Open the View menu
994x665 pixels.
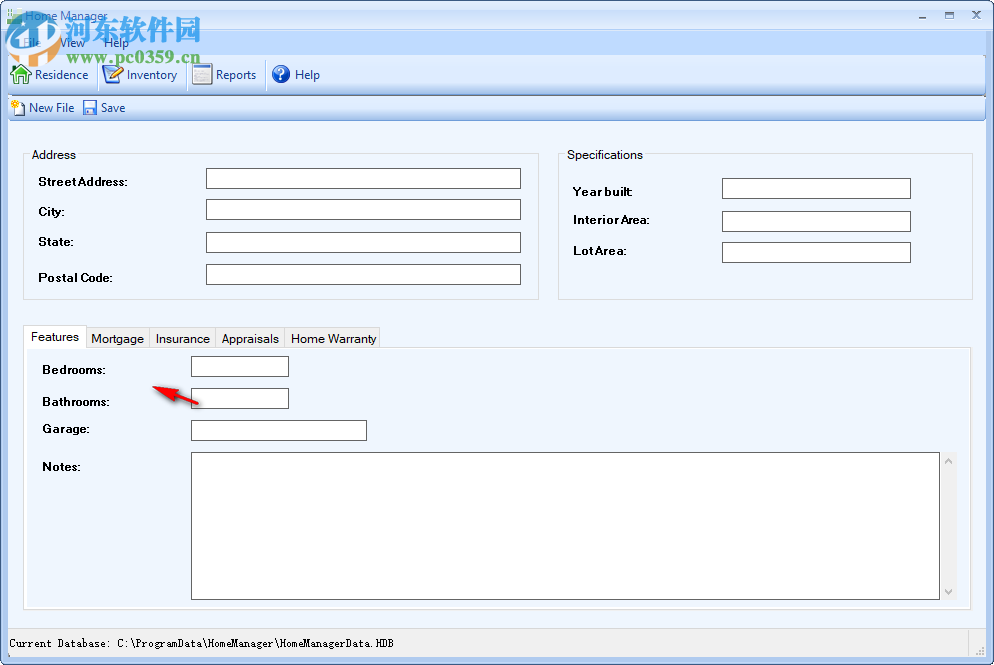pyautogui.click(x=71, y=43)
